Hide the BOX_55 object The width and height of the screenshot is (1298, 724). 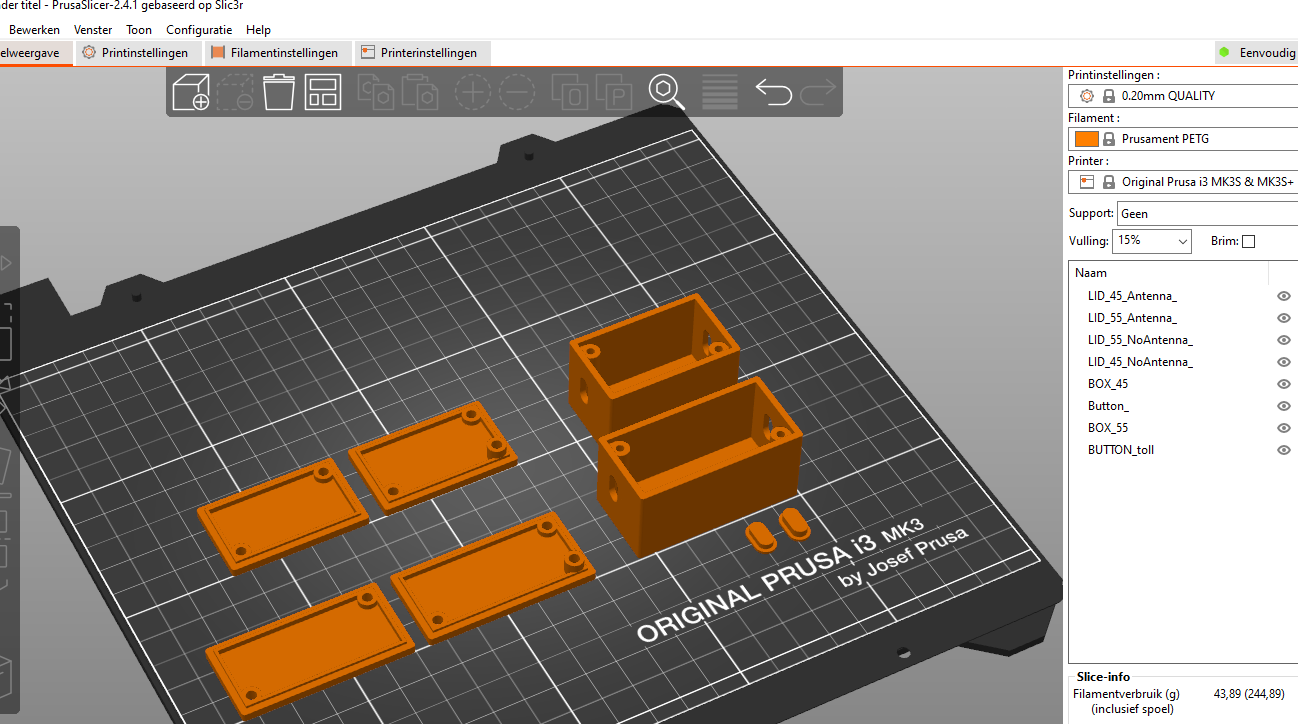click(x=1284, y=428)
